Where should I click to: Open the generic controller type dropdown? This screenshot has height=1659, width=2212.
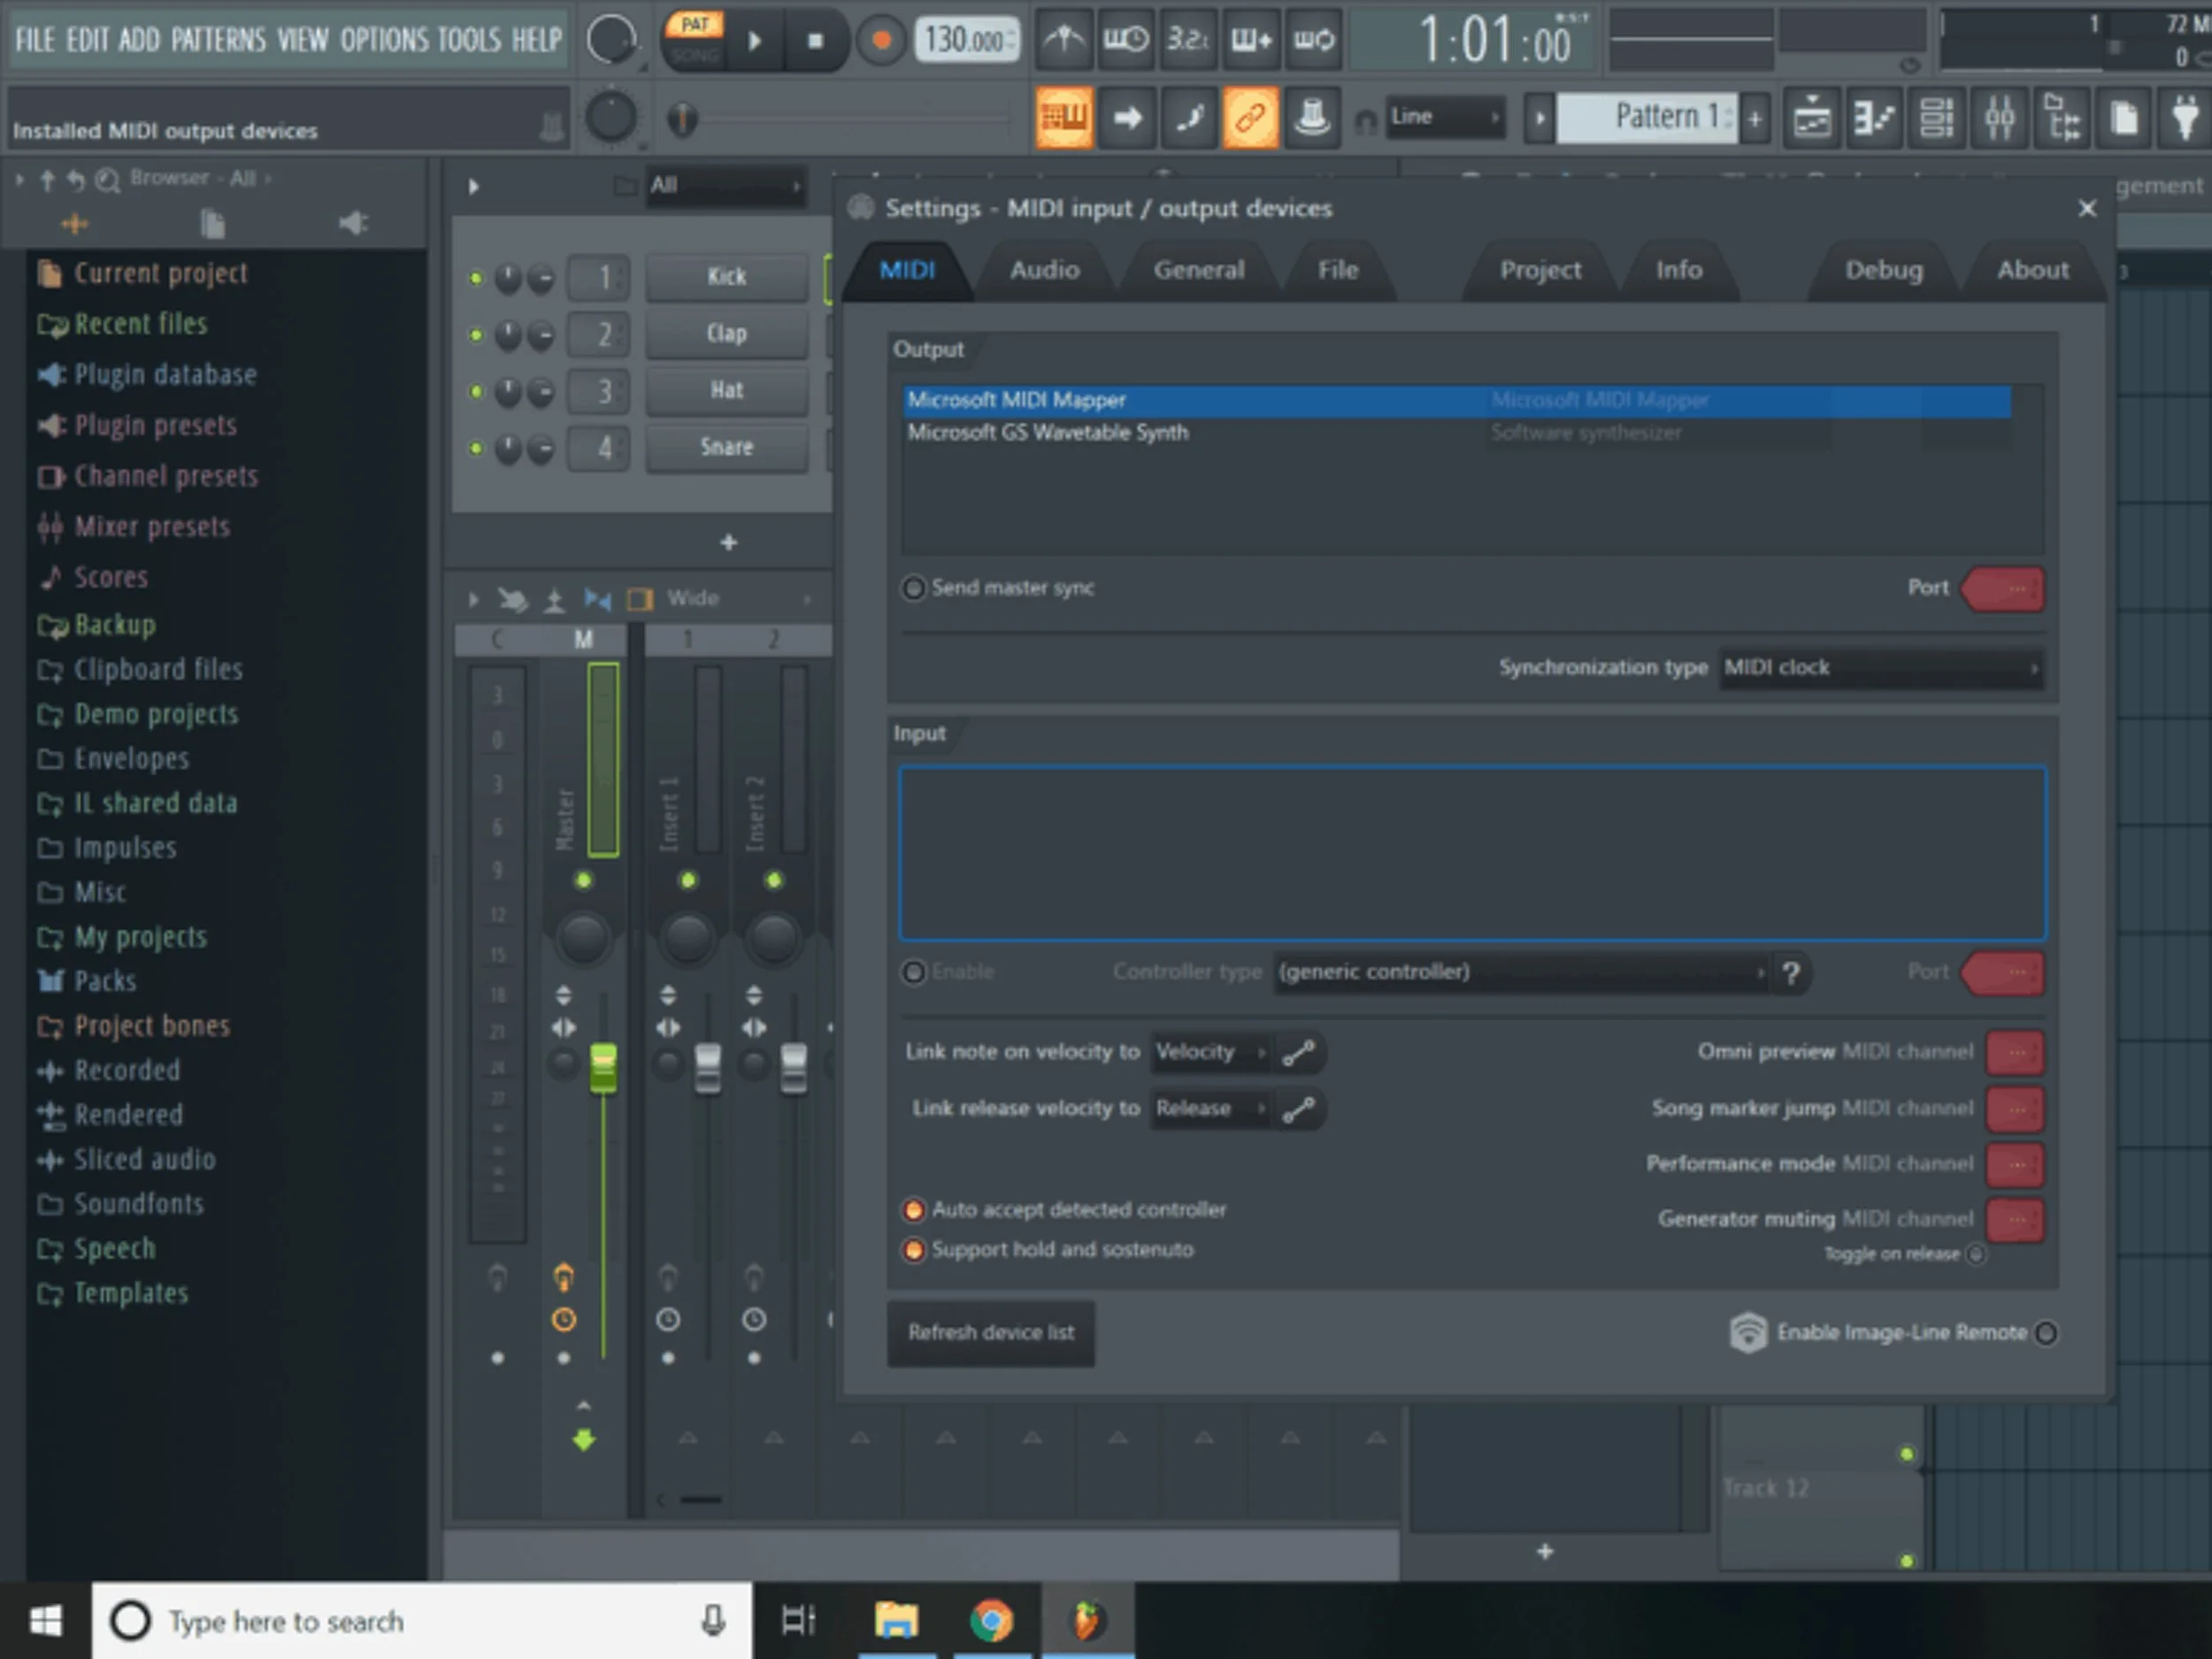point(1521,972)
